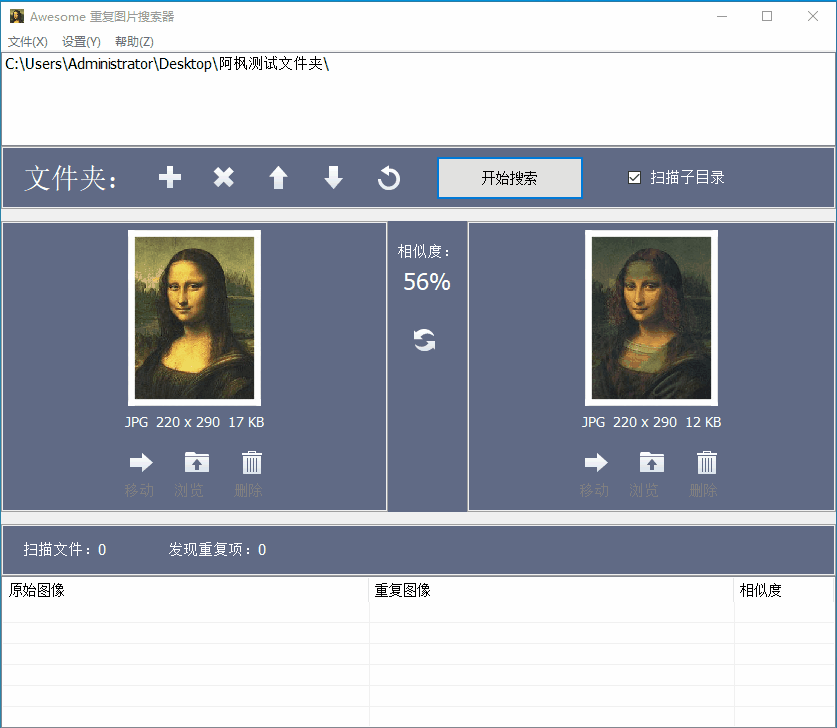The height and width of the screenshot is (728, 837).
Task: Select the 阿枫测试文件夹 folder path entry
Action: 167,64
